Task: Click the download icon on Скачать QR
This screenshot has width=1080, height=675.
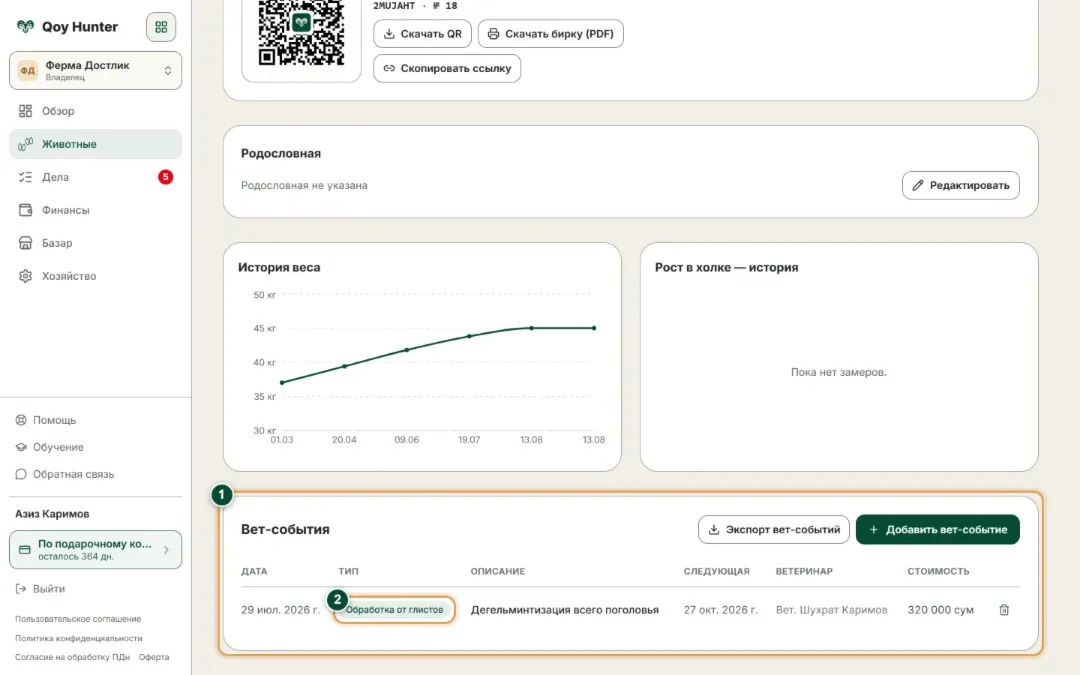Action: click(389, 34)
